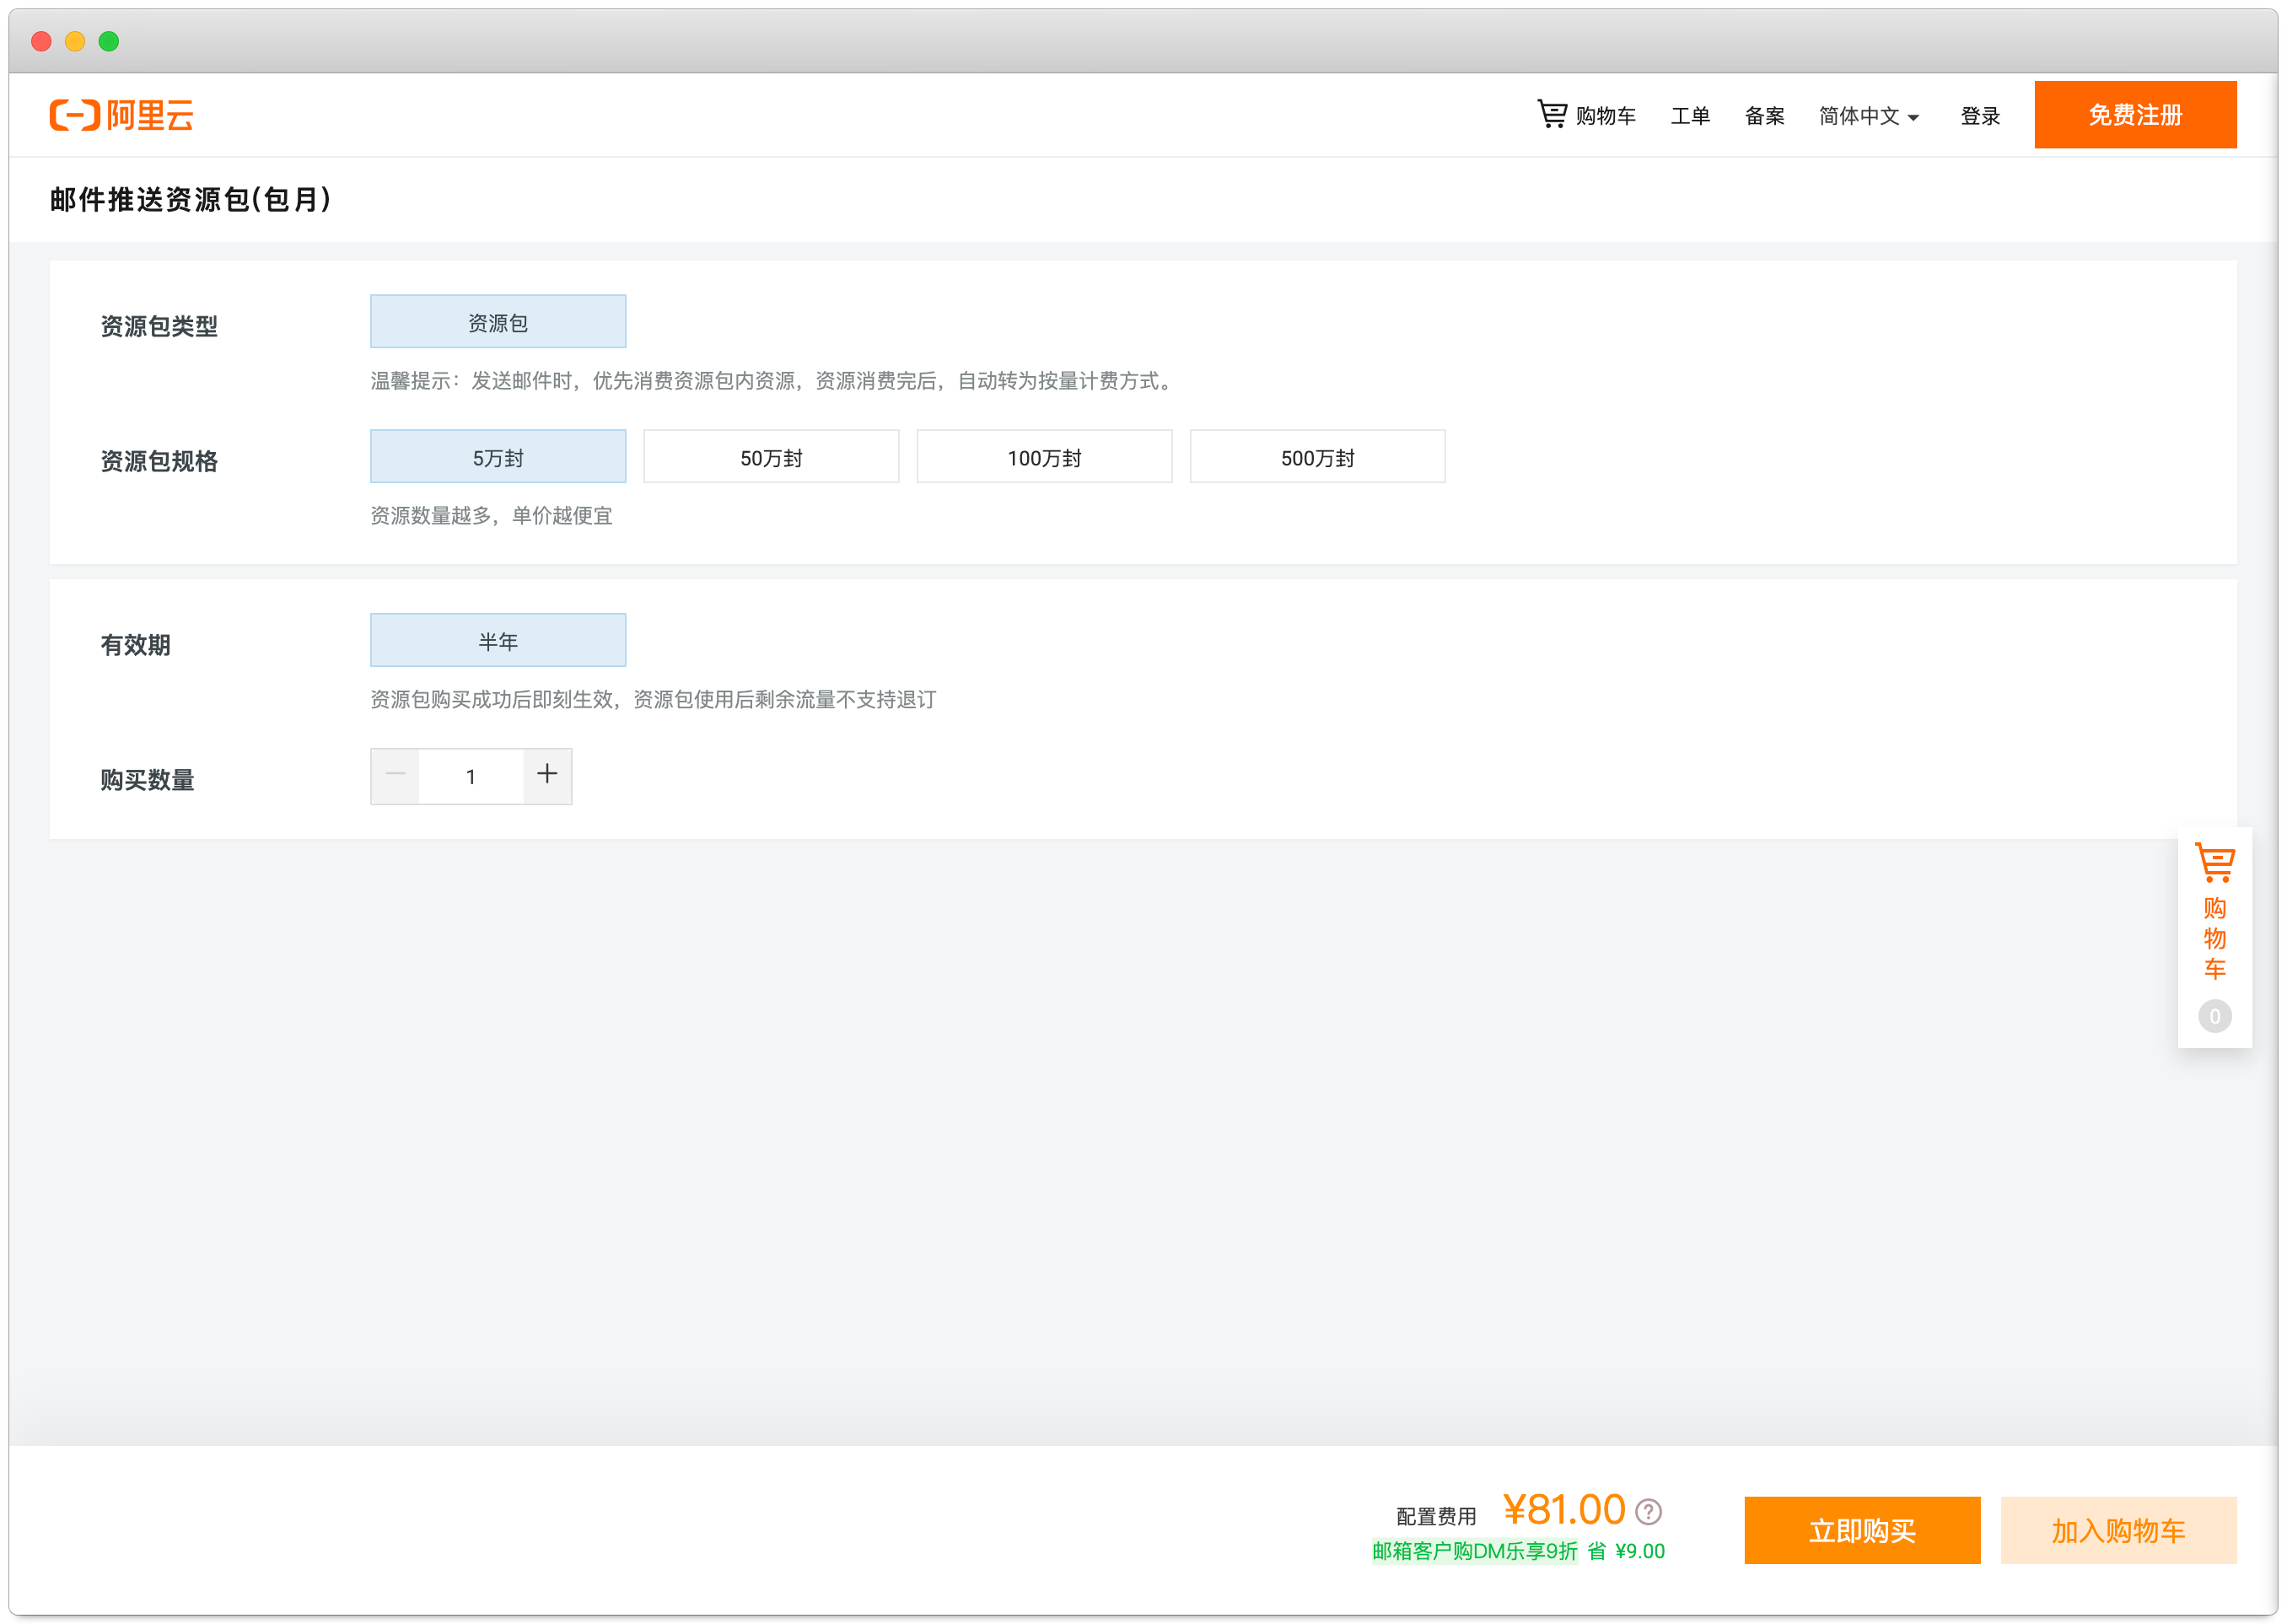Open the shopping cart icon in header
This screenshot has height=1624, width=2287.
click(1551, 114)
